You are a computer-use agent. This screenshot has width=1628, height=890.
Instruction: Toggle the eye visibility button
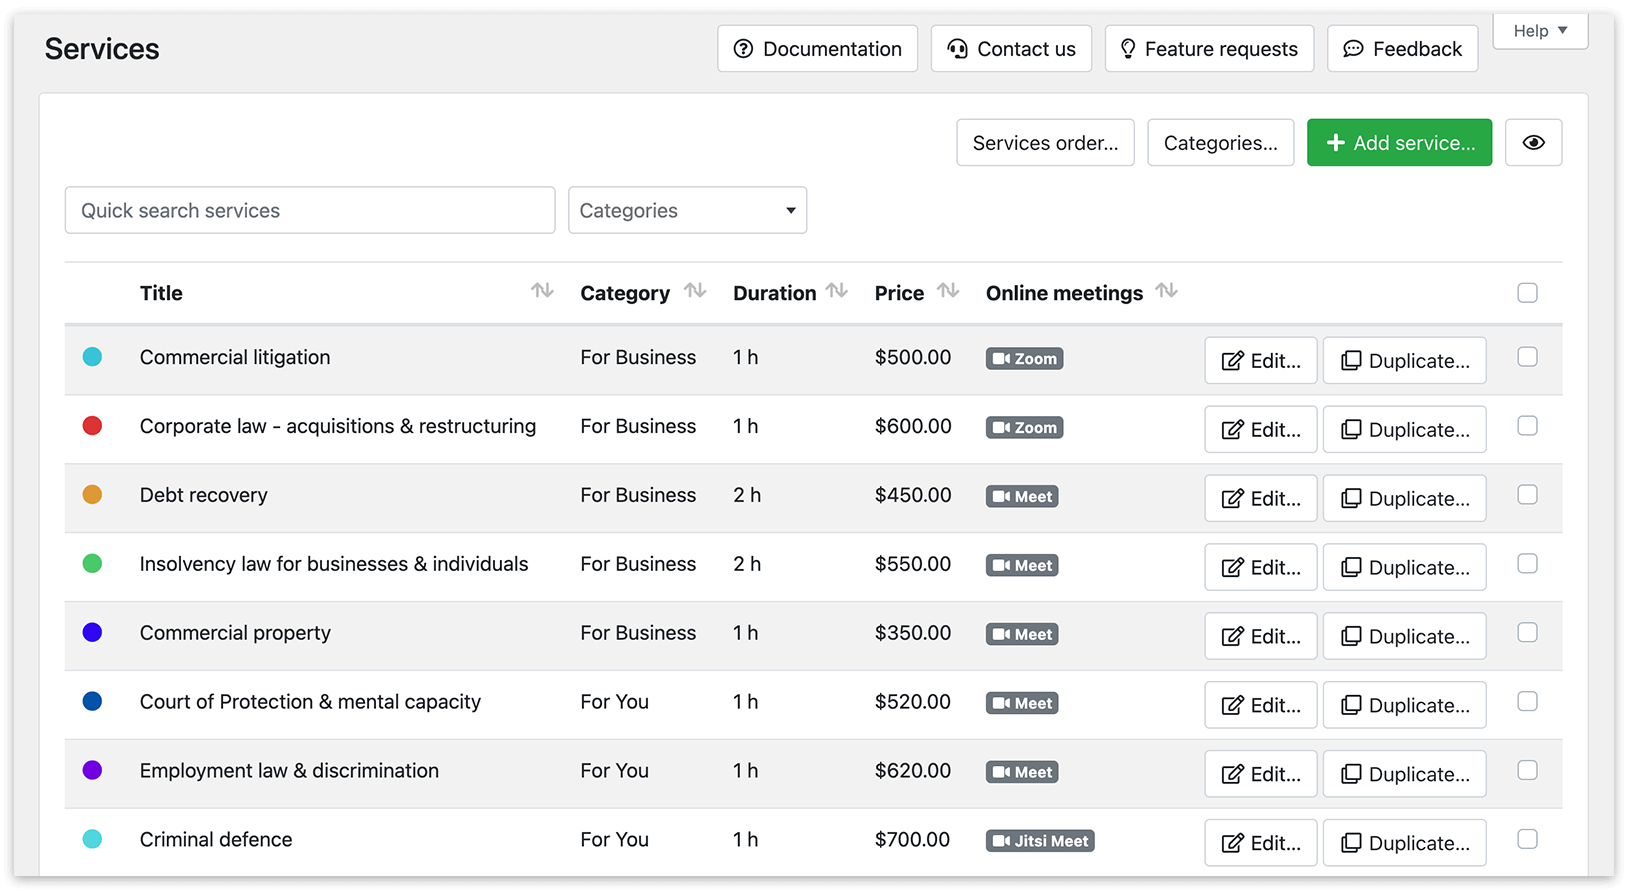tap(1534, 143)
